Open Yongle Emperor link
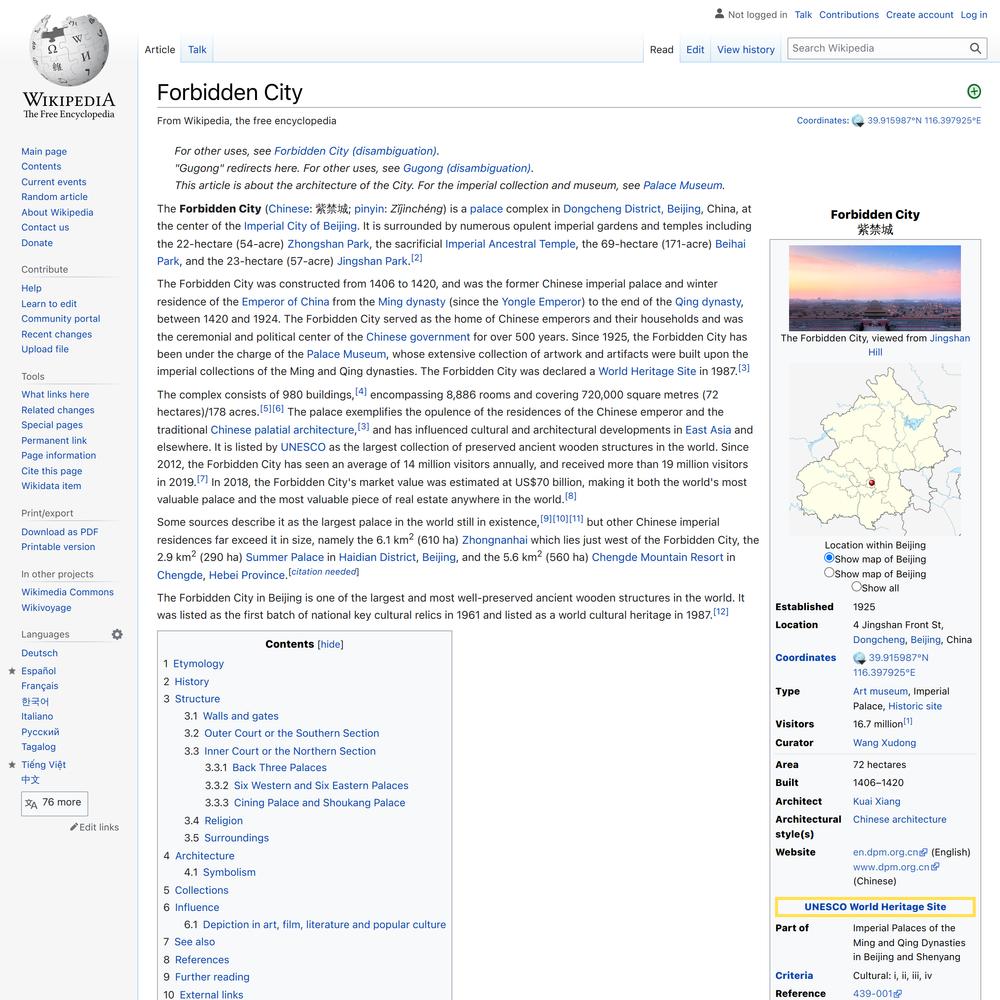Image resolution: width=1000 pixels, height=1000 pixels. pos(541,302)
